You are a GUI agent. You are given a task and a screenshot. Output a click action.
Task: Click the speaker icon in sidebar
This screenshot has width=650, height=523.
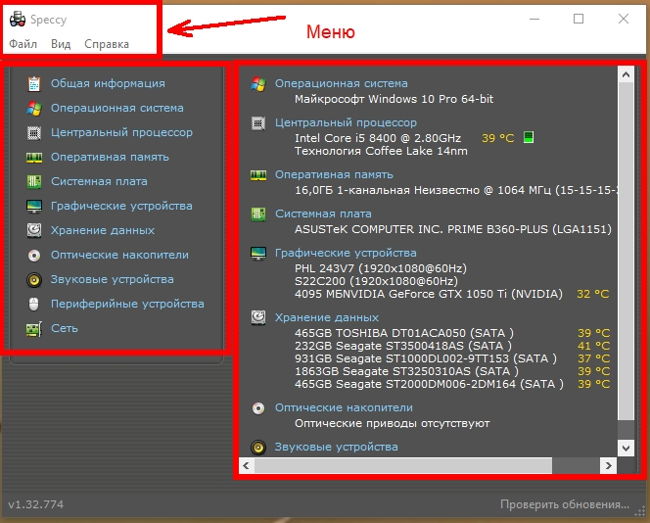tap(34, 280)
